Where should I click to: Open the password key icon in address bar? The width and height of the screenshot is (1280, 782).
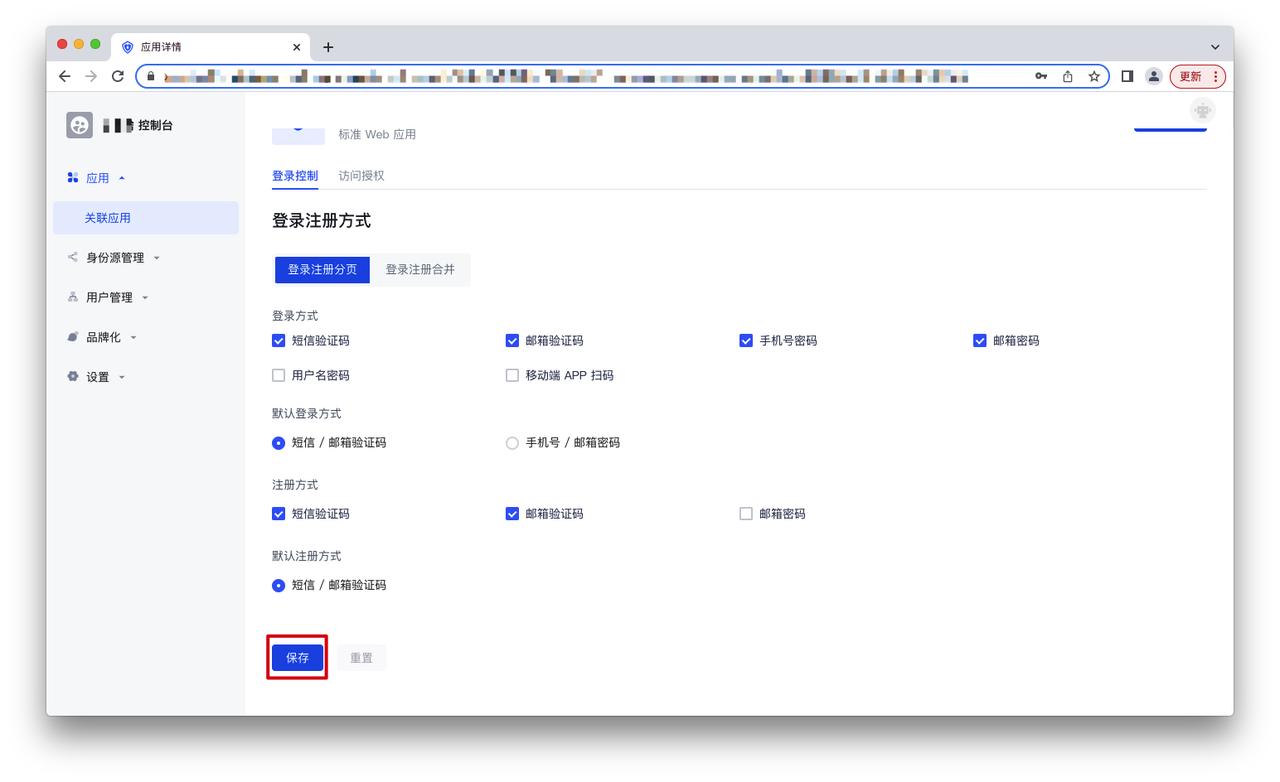(1041, 76)
